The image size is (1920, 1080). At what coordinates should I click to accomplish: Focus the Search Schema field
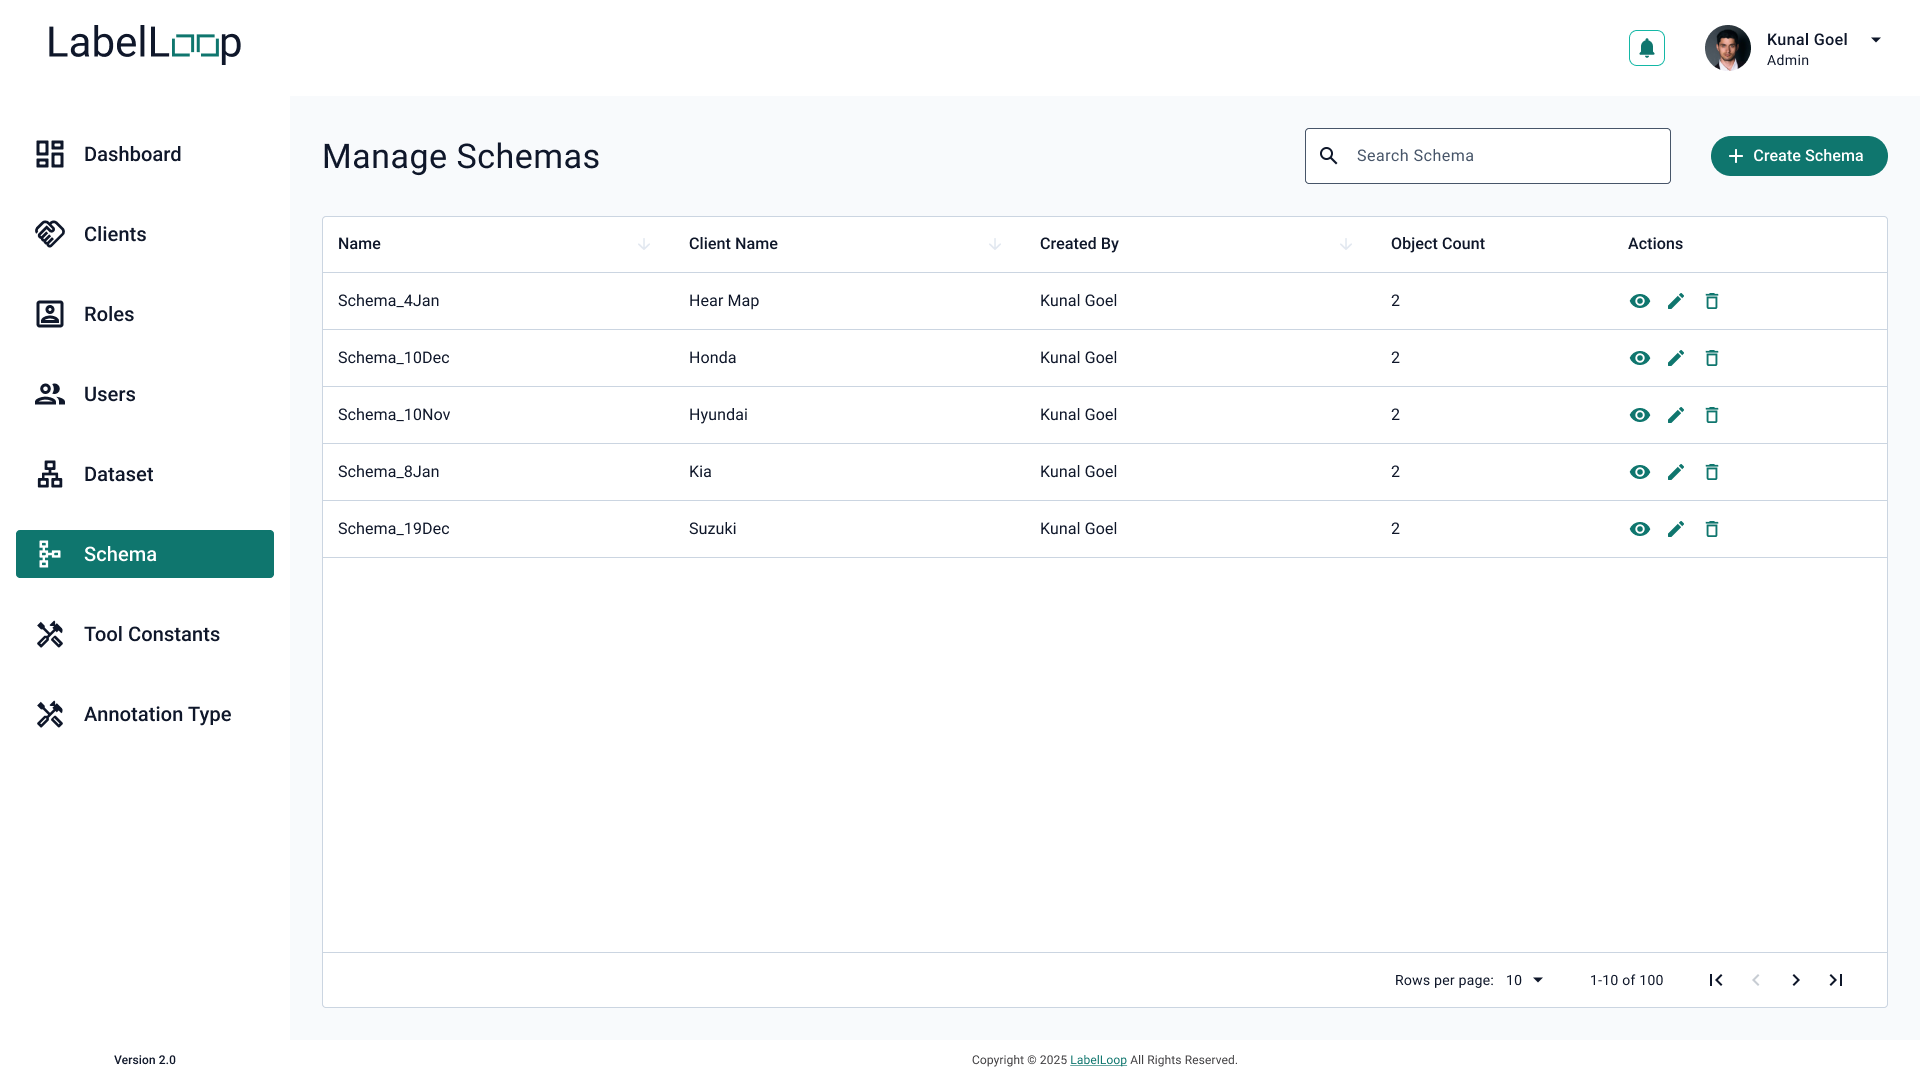click(1487, 156)
